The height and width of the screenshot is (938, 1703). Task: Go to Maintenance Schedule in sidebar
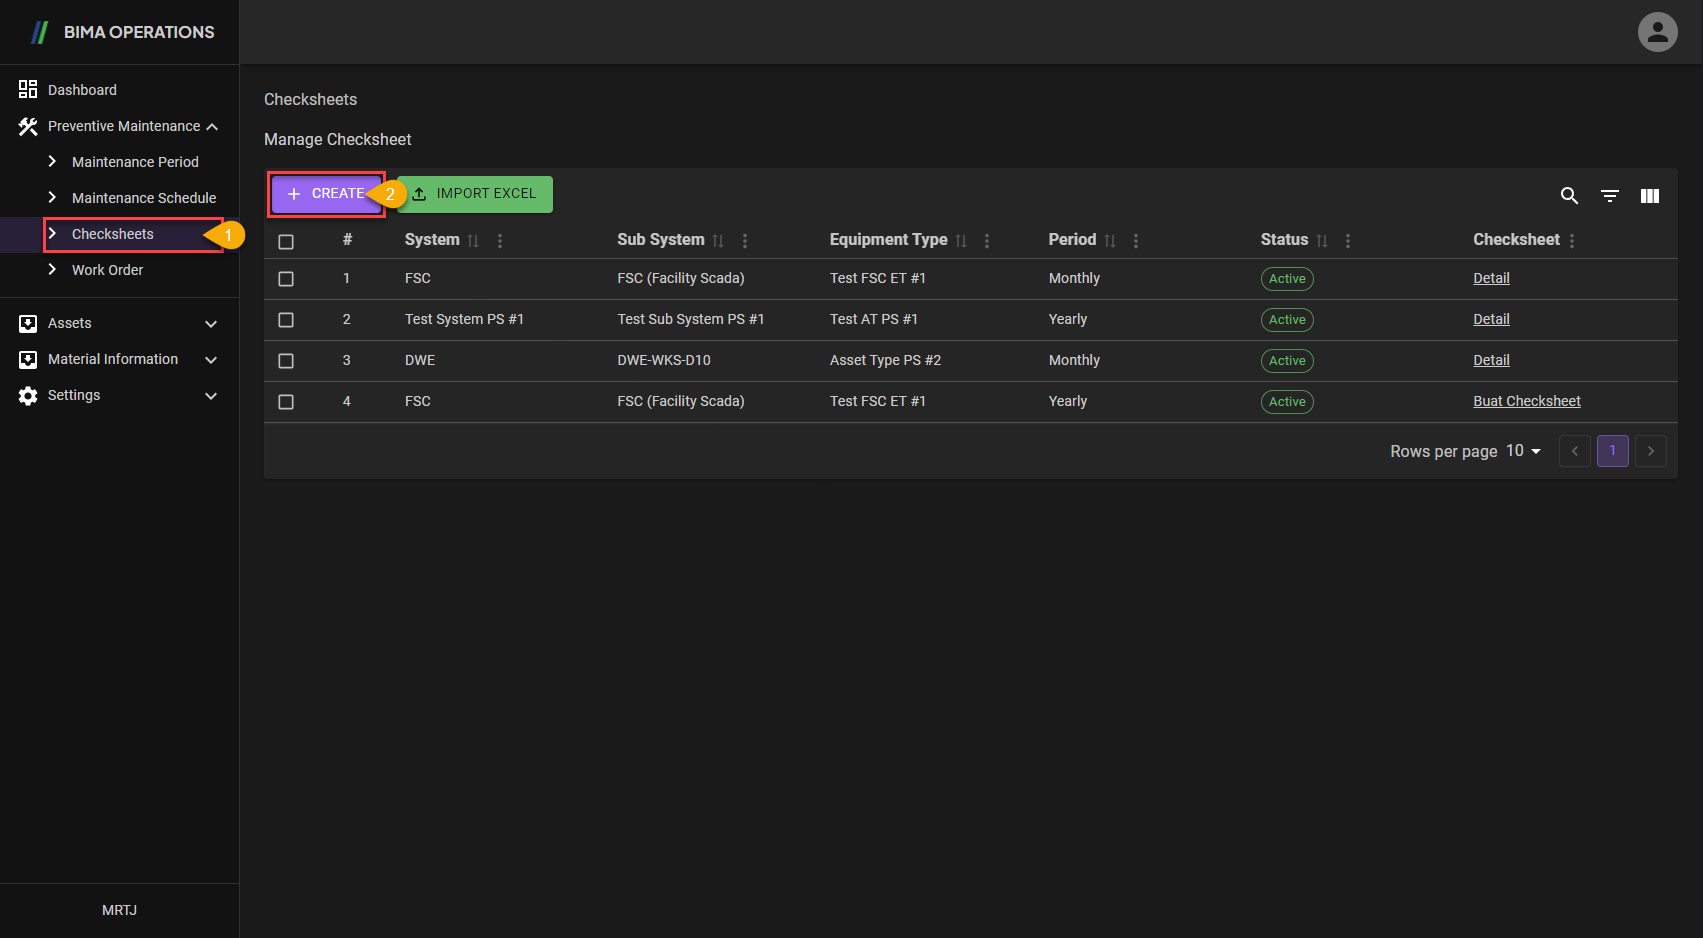[x=143, y=198]
